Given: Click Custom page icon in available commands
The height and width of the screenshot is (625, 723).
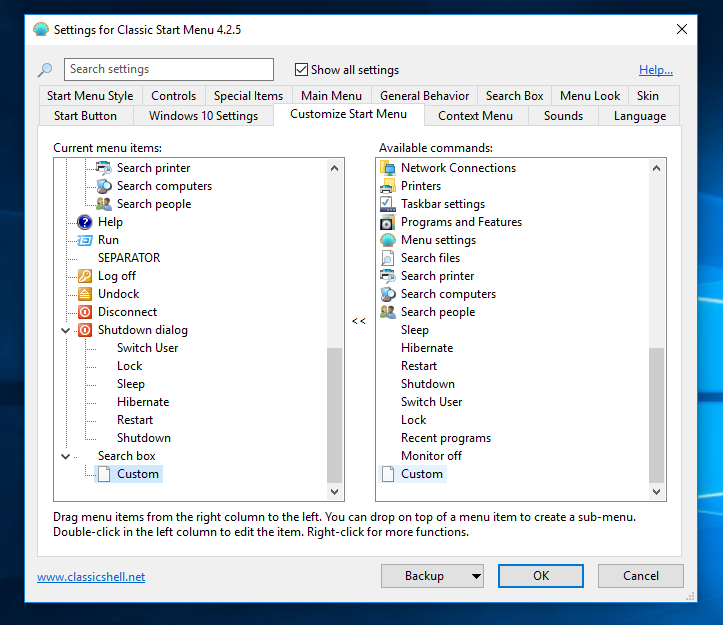Looking at the screenshot, I should pyautogui.click(x=388, y=474).
